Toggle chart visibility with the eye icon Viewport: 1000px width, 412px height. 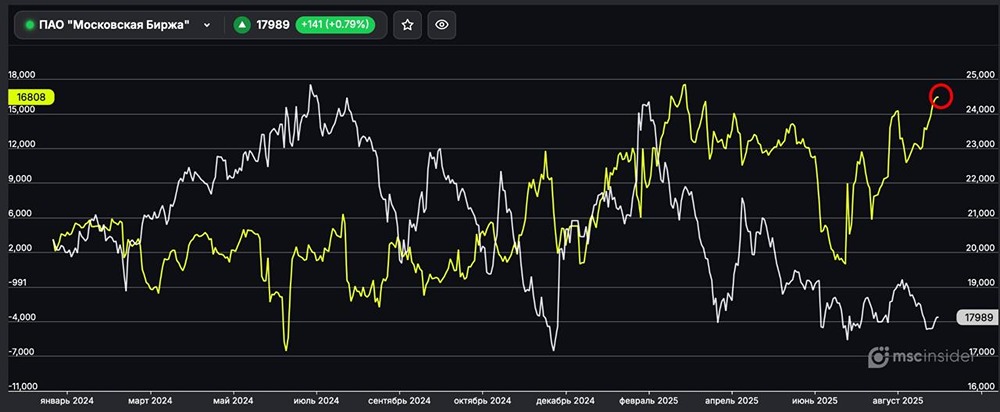[441, 25]
